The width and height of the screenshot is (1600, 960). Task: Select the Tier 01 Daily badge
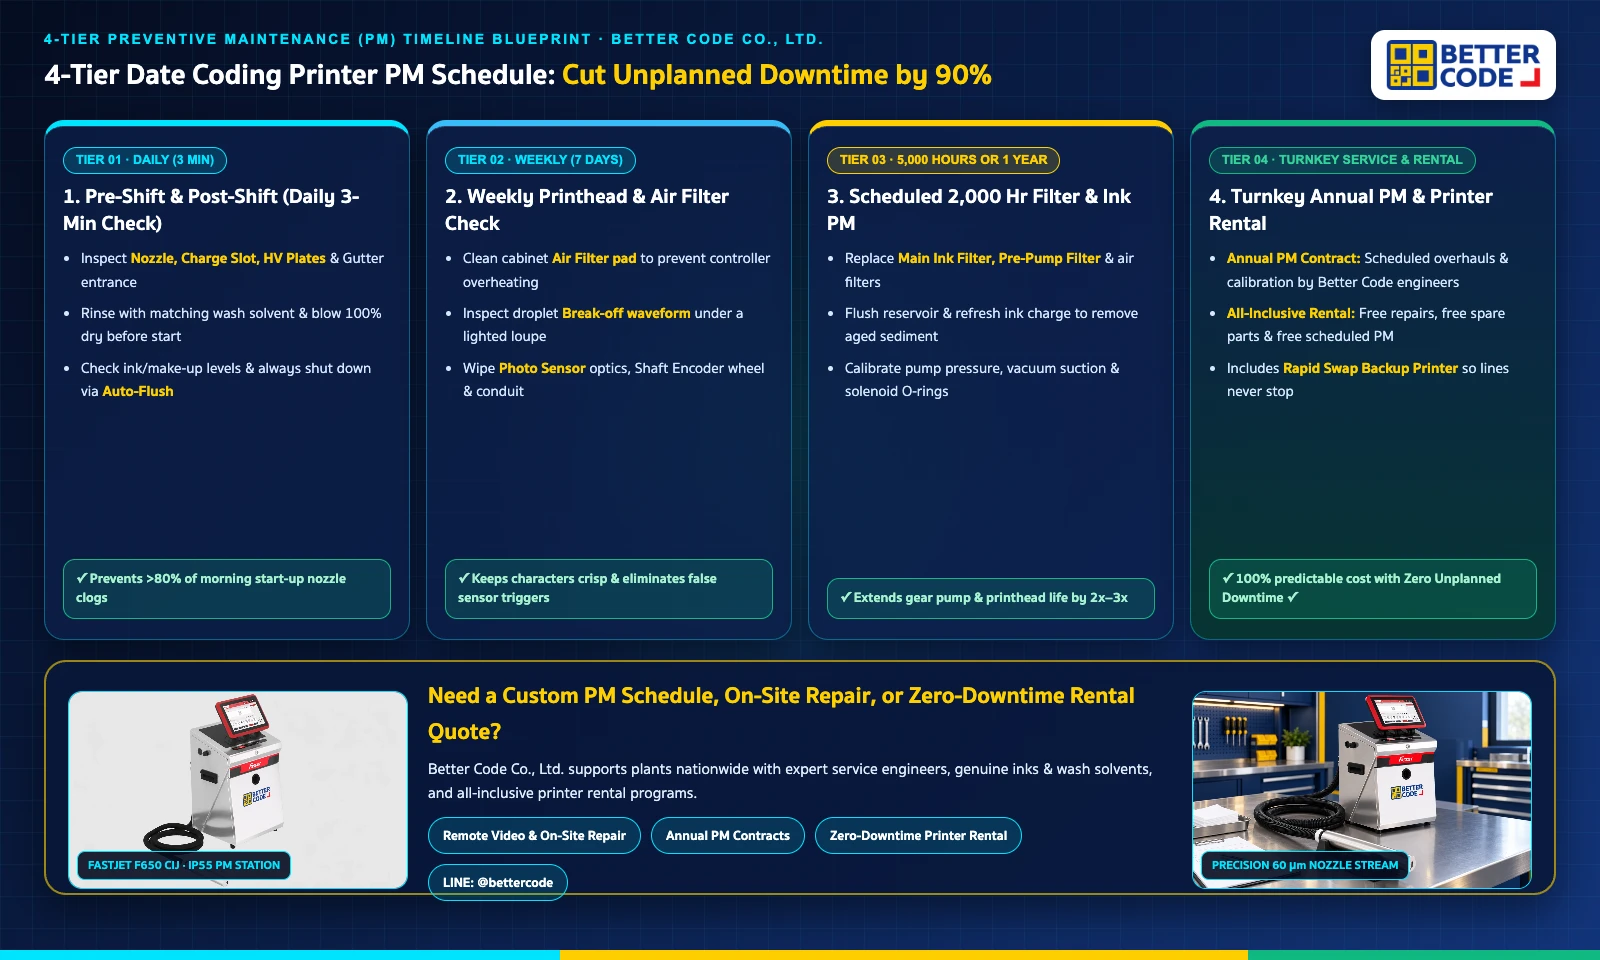pos(145,160)
